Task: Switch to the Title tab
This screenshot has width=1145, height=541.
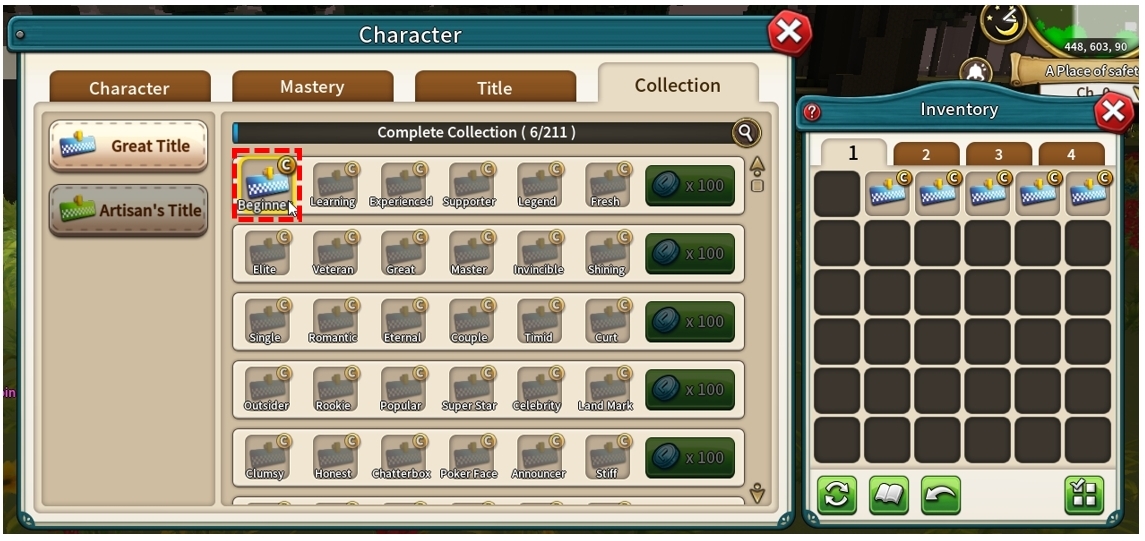Action: [495, 87]
